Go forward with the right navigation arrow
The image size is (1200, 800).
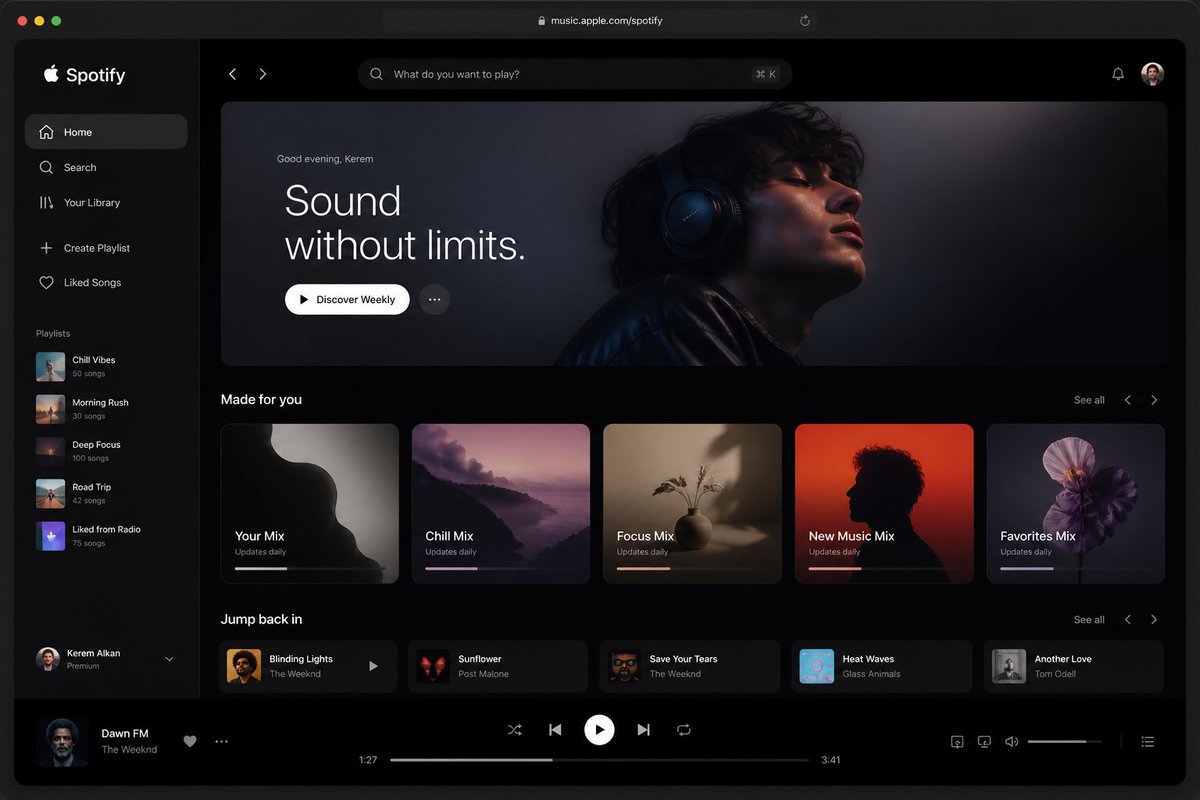coord(263,74)
